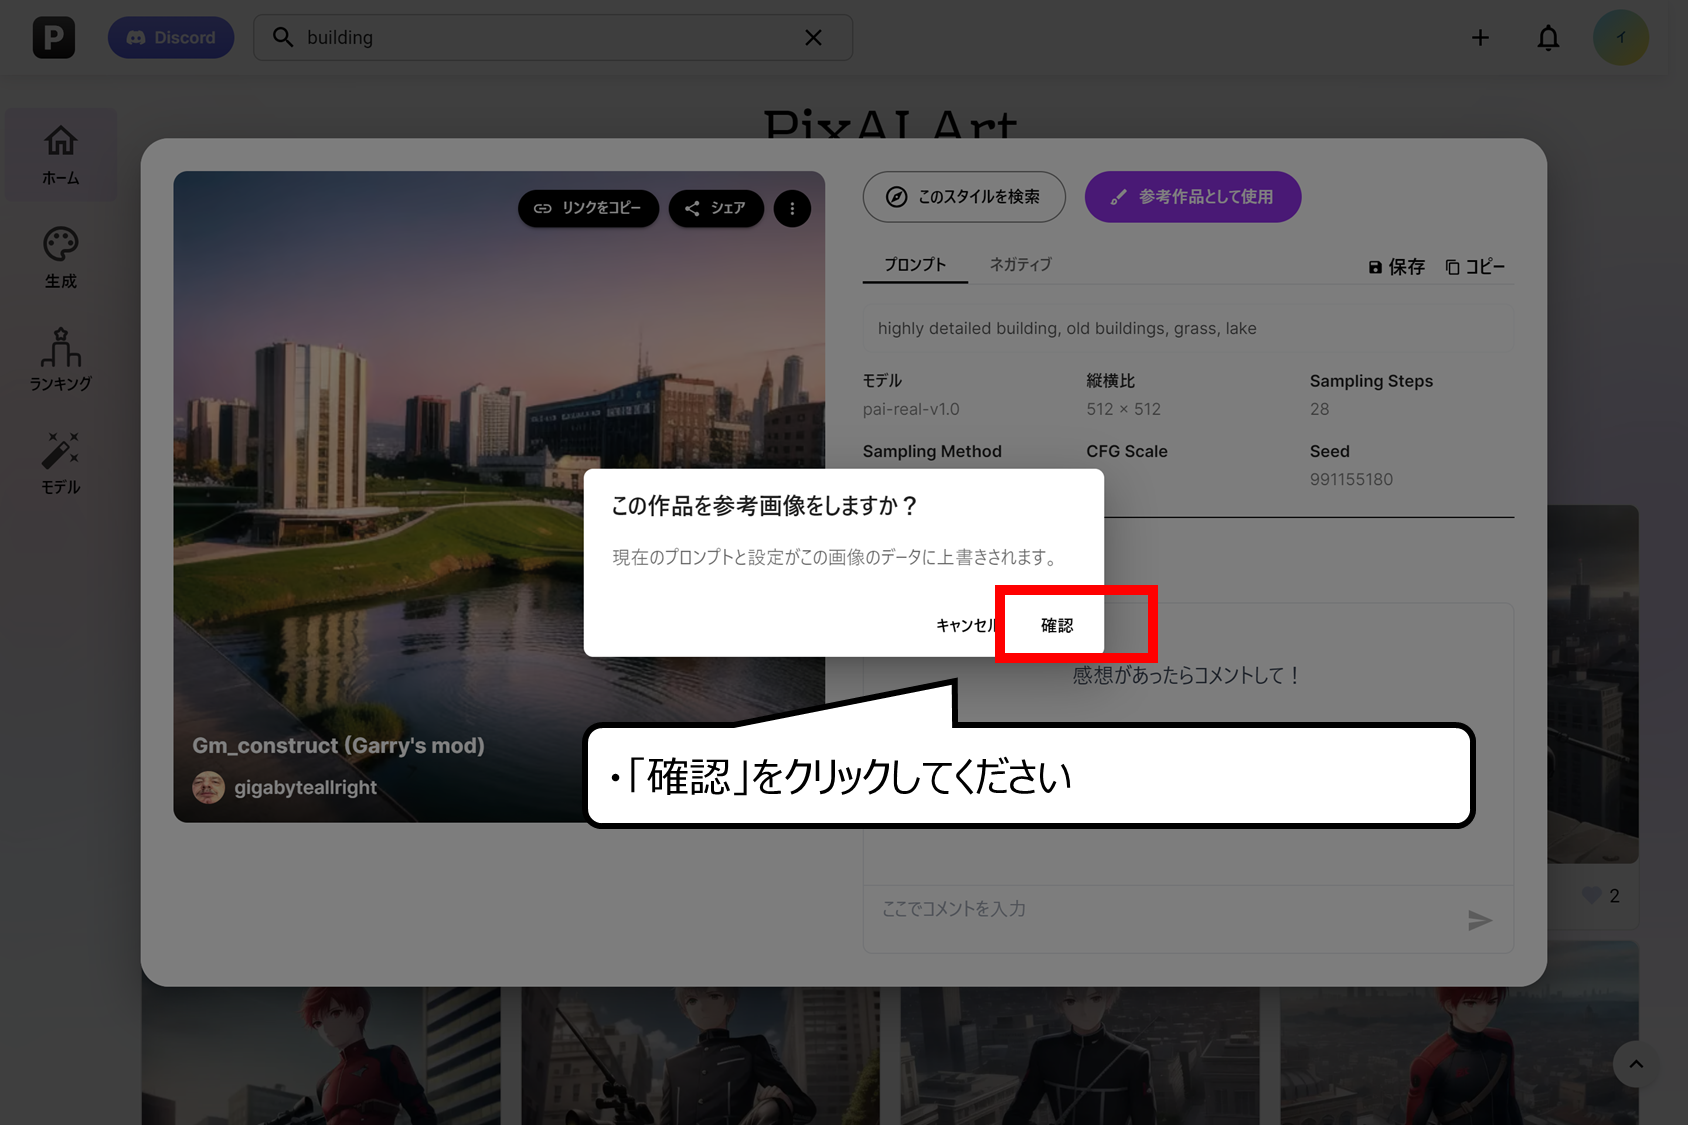Image resolution: width=1688 pixels, height=1125 pixels.
Task: Click the send comment arrow icon
Action: pyautogui.click(x=1480, y=920)
